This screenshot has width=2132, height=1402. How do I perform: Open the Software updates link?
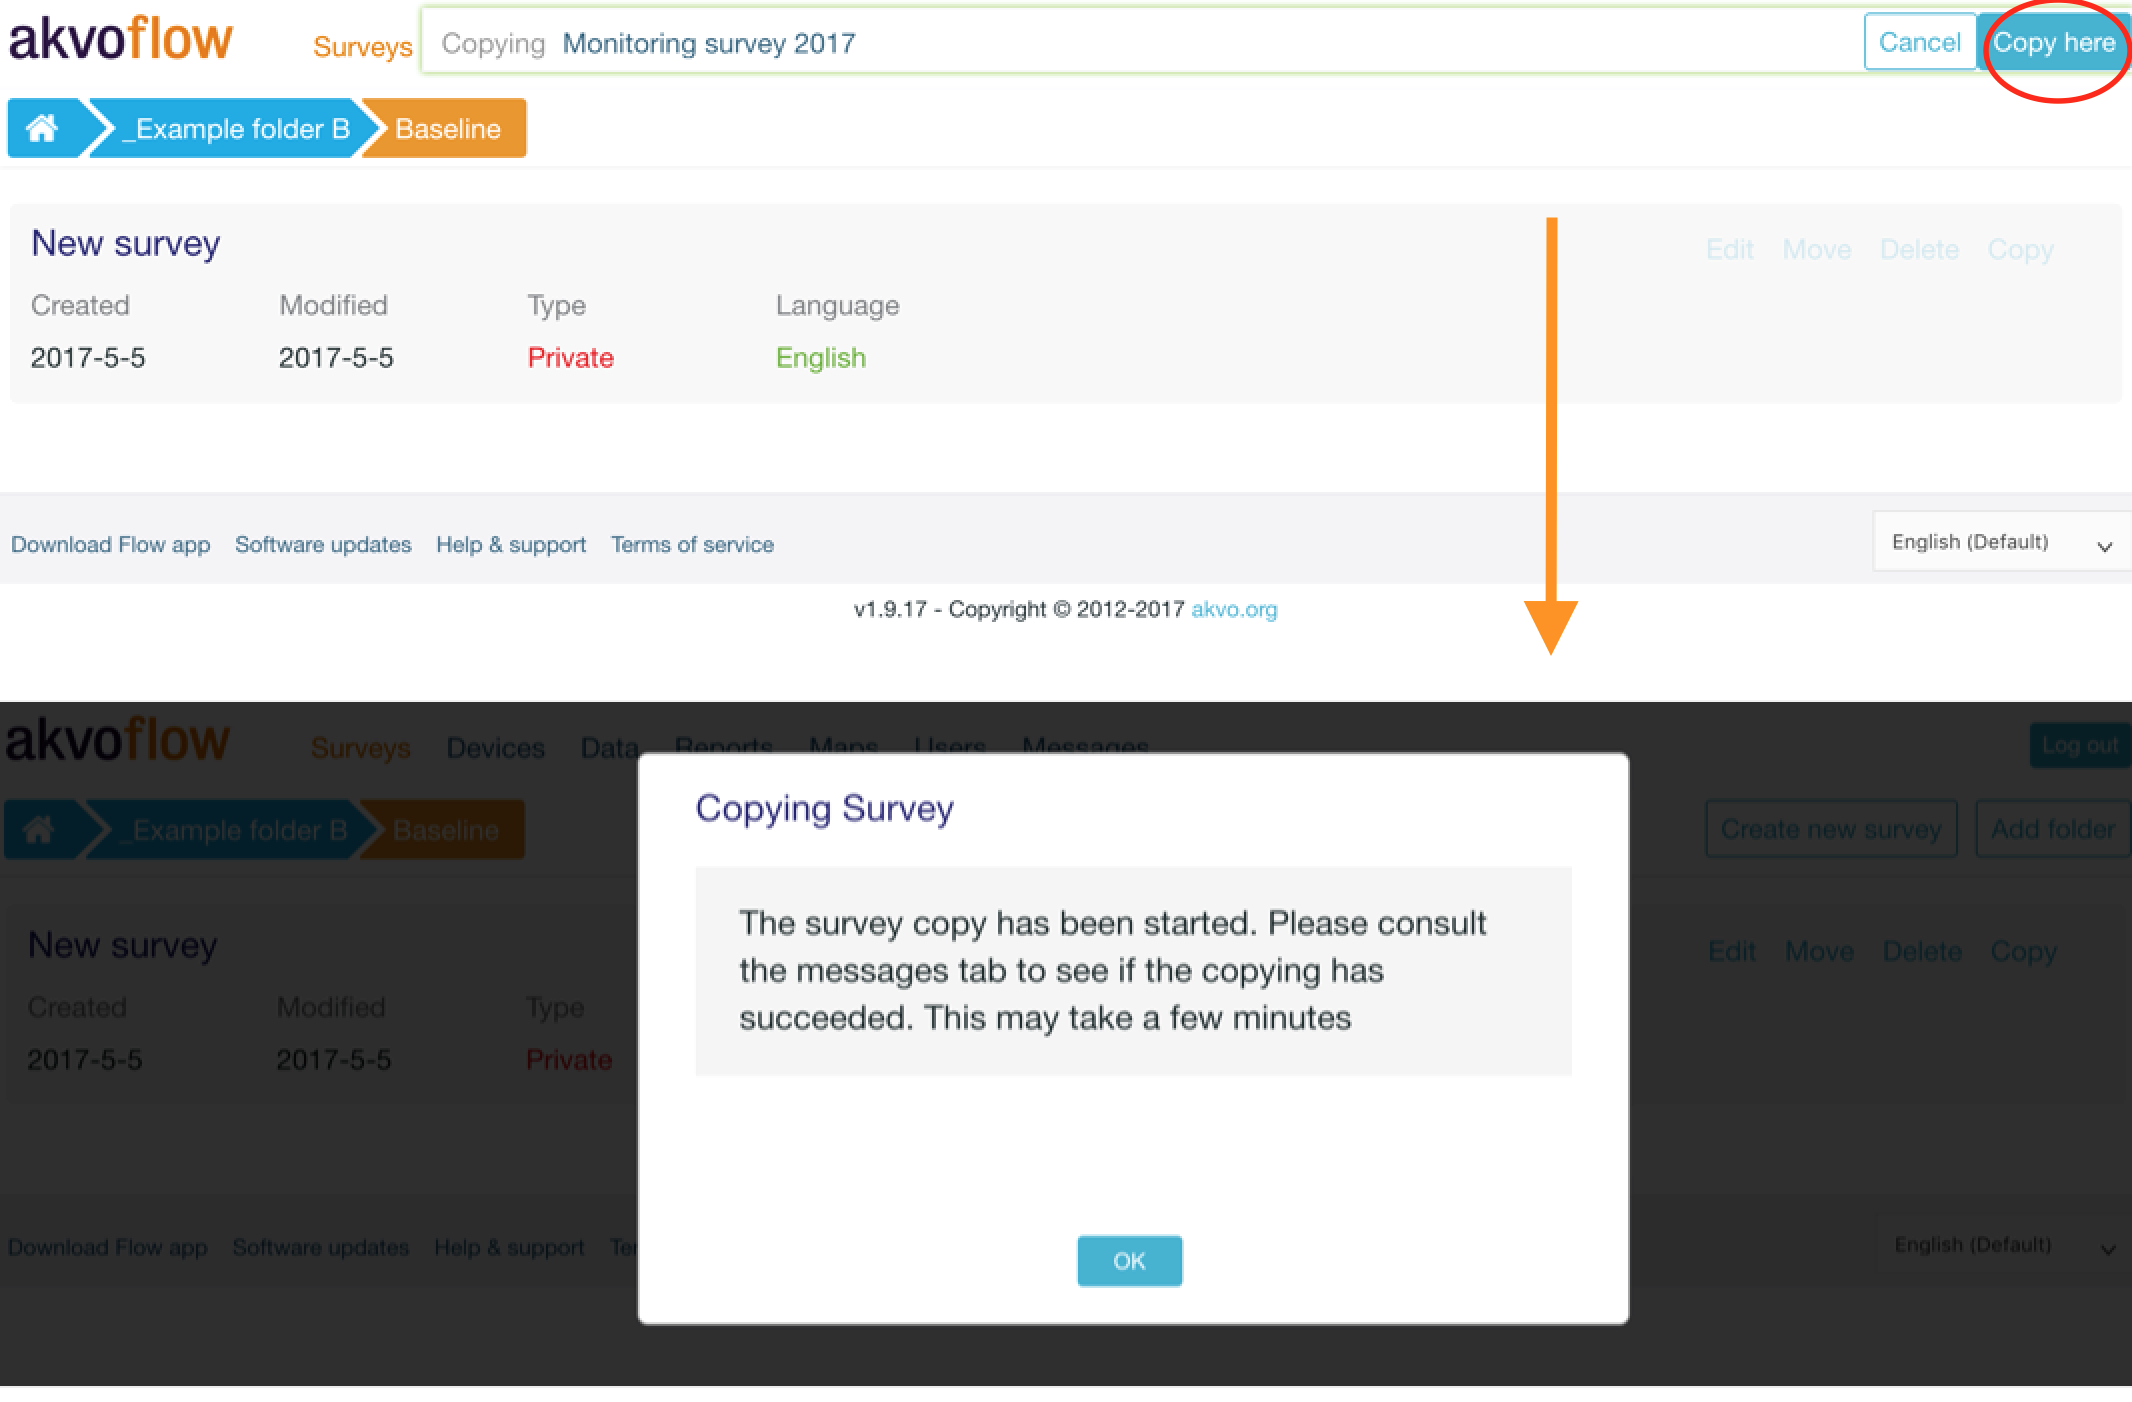(323, 545)
